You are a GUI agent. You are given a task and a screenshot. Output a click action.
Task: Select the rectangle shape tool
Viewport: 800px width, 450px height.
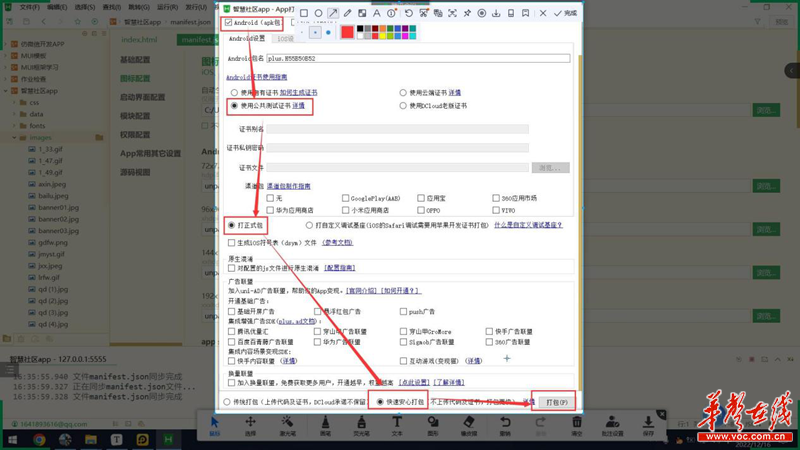[x=304, y=13]
